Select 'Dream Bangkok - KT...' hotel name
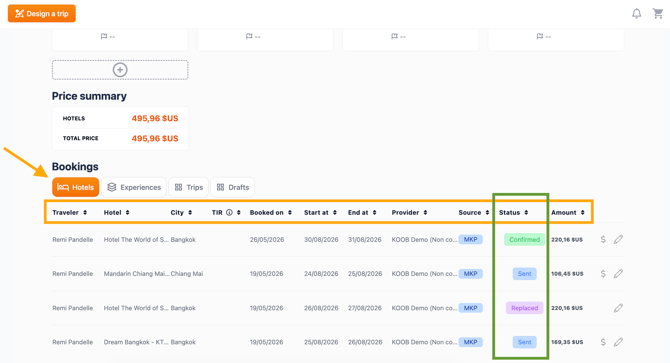This screenshot has height=363, width=670. point(136,342)
